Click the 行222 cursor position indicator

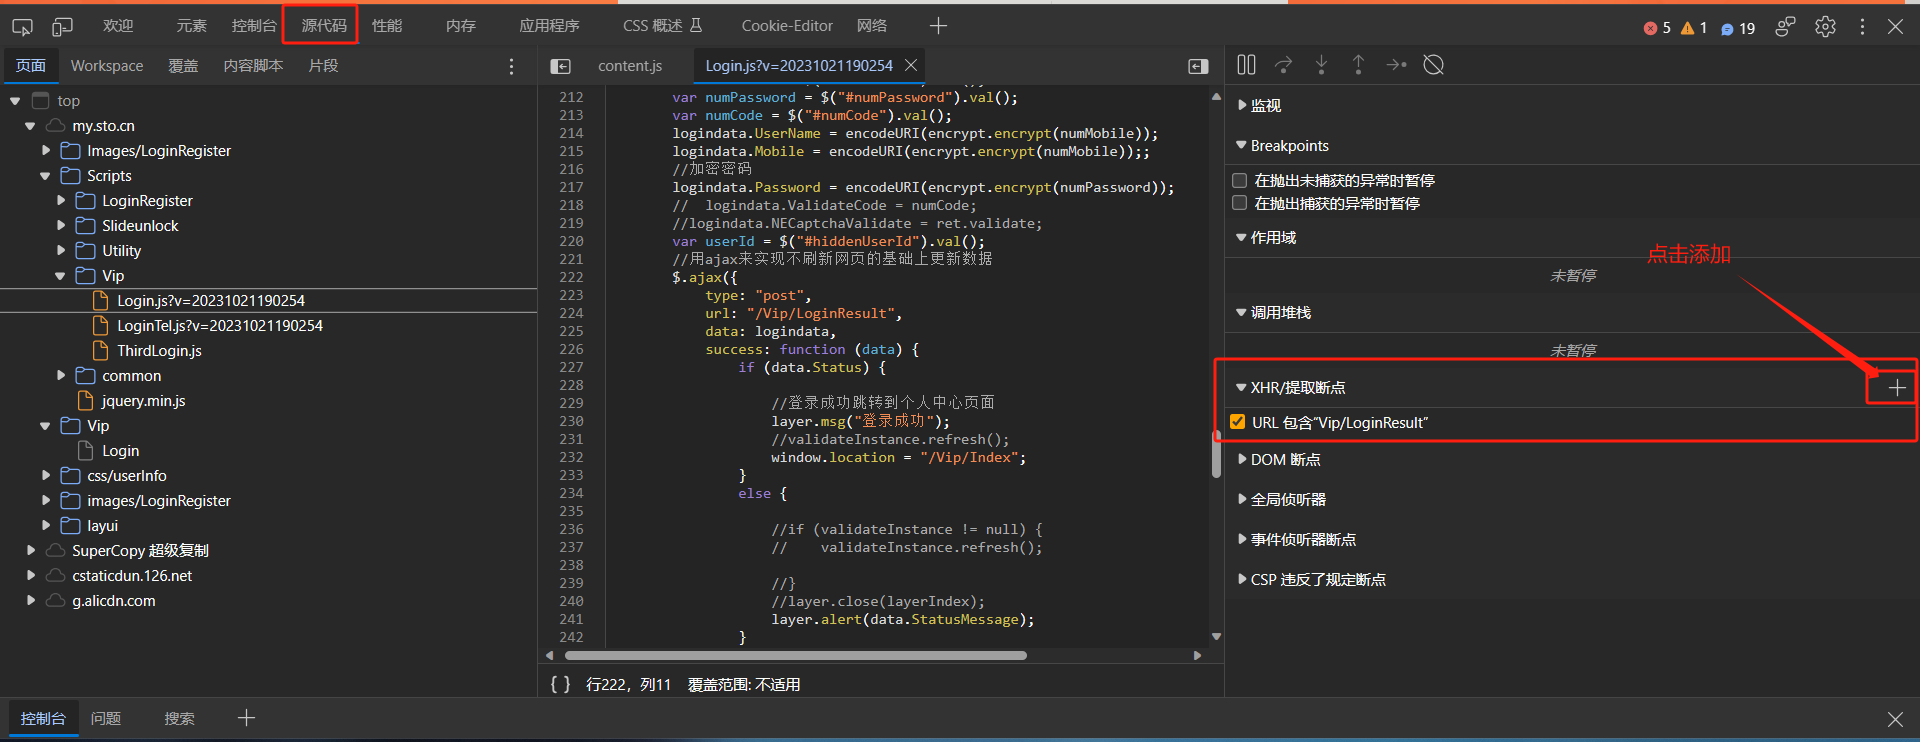pos(628,684)
